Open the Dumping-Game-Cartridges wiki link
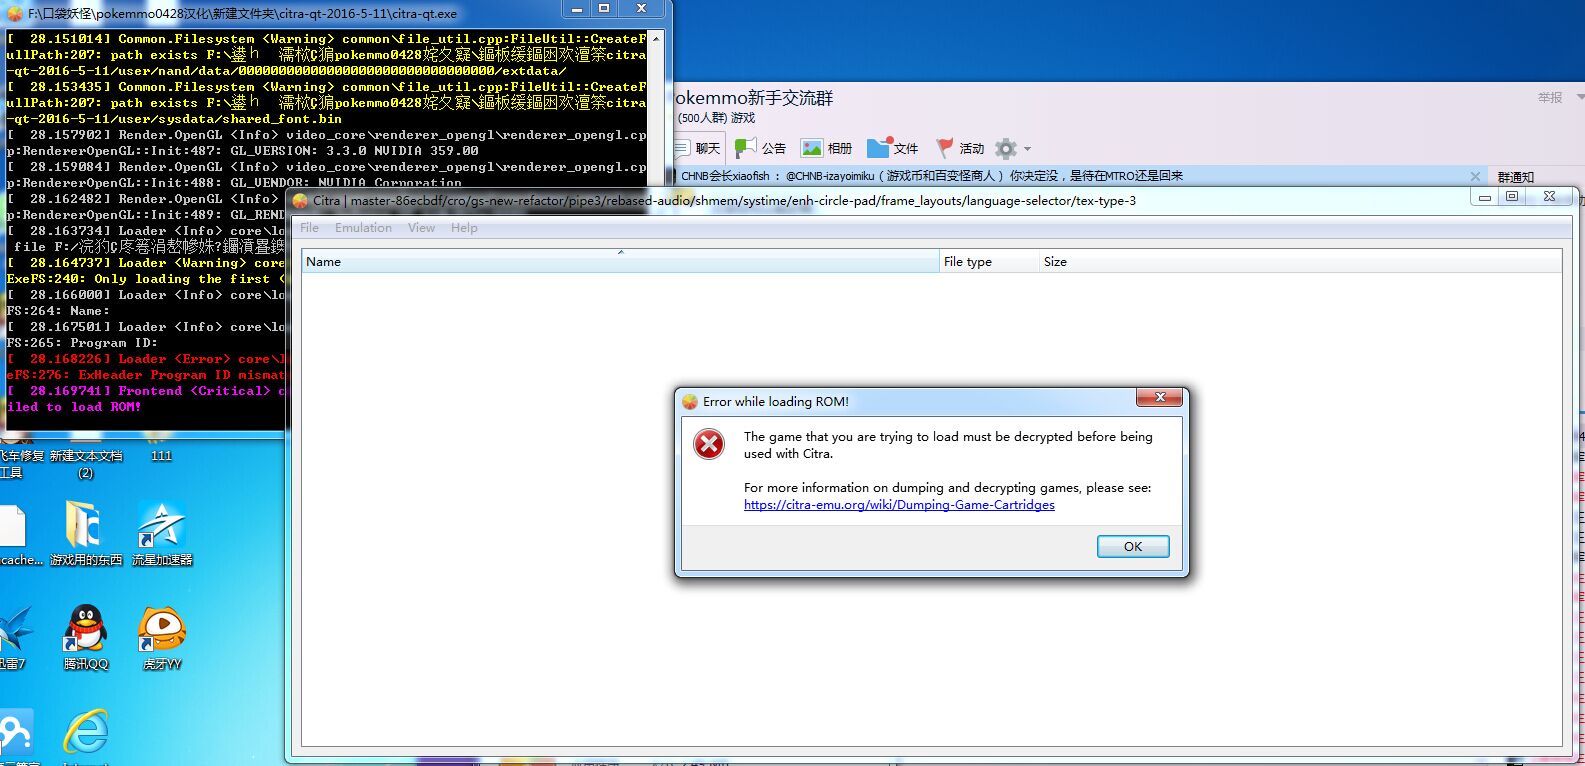 (x=899, y=505)
